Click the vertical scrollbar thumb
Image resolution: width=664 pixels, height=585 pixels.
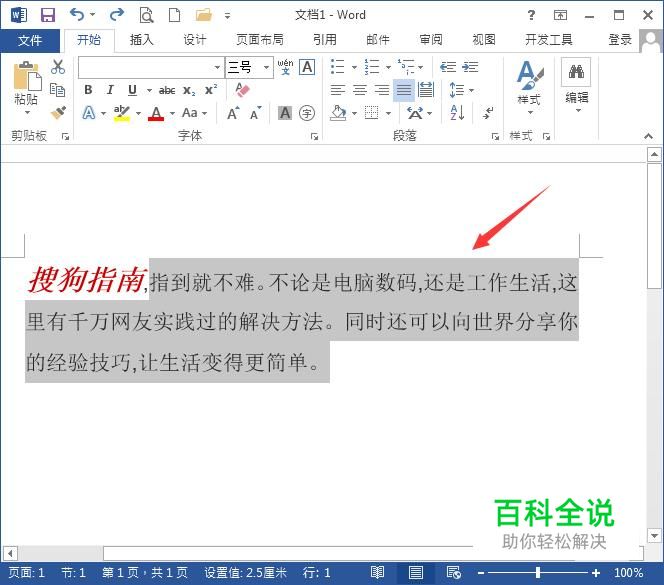[654, 226]
